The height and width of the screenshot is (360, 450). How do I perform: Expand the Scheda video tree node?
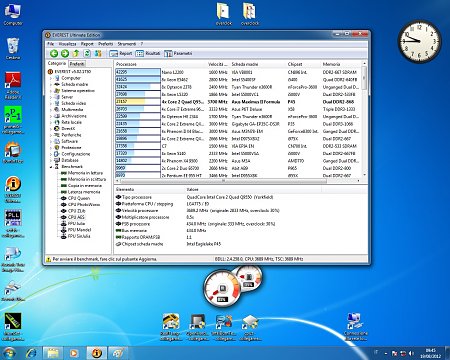click(51, 103)
